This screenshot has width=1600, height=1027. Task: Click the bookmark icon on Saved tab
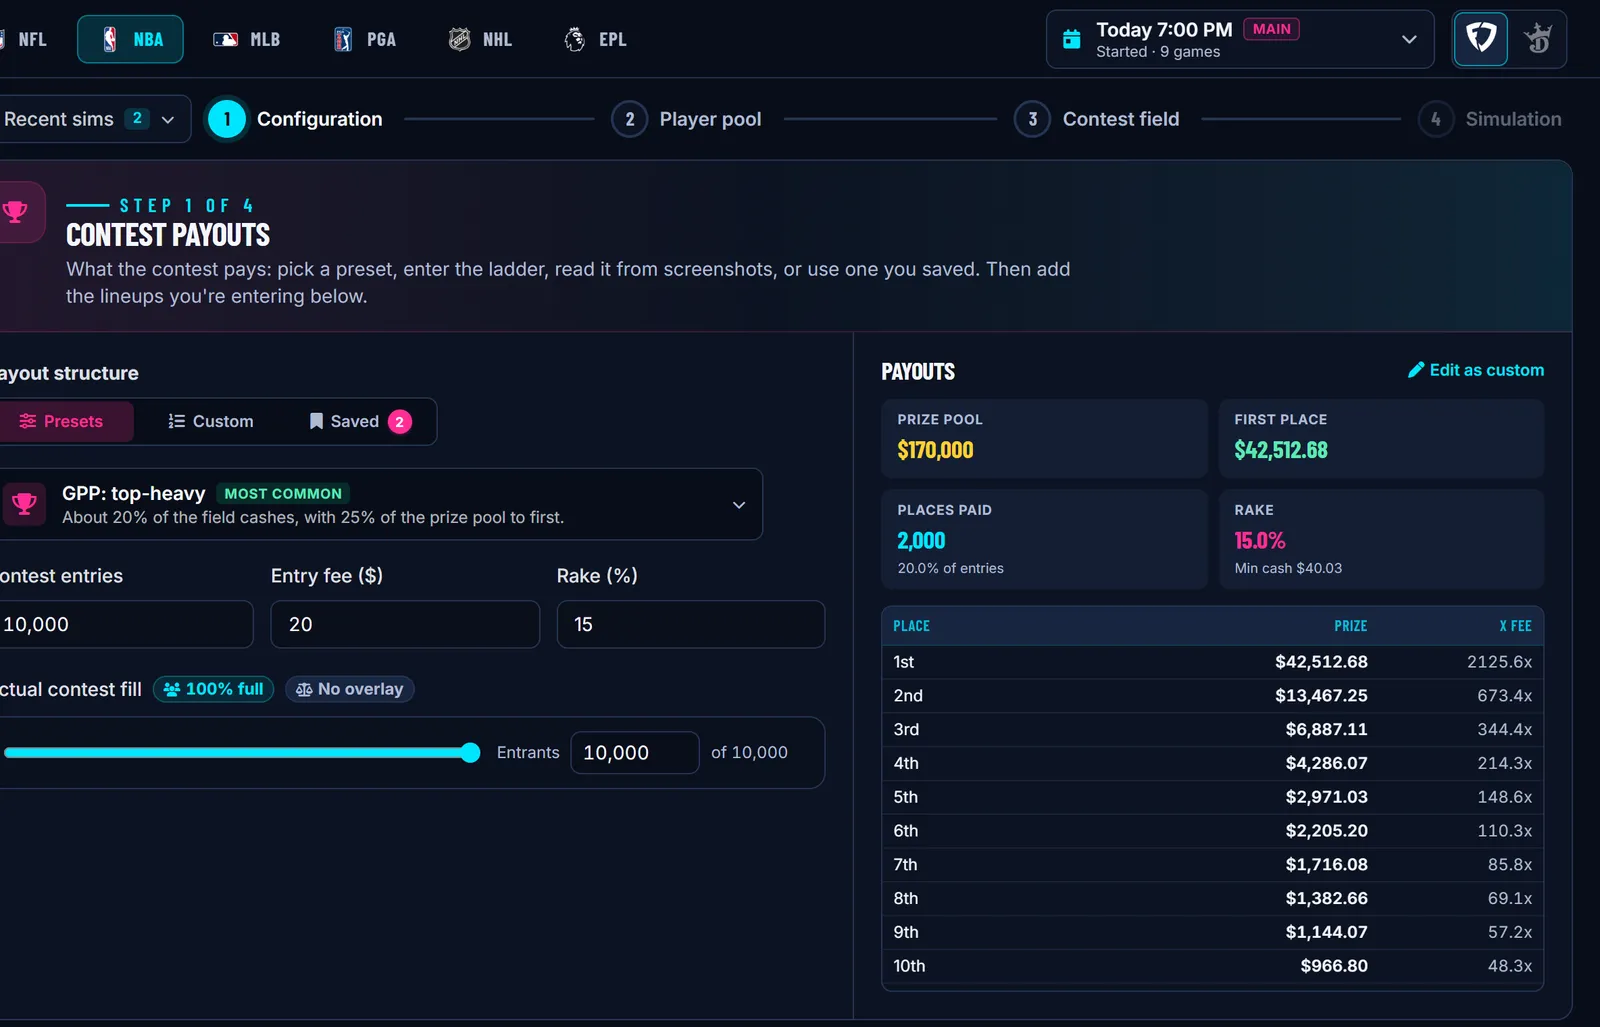click(316, 421)
